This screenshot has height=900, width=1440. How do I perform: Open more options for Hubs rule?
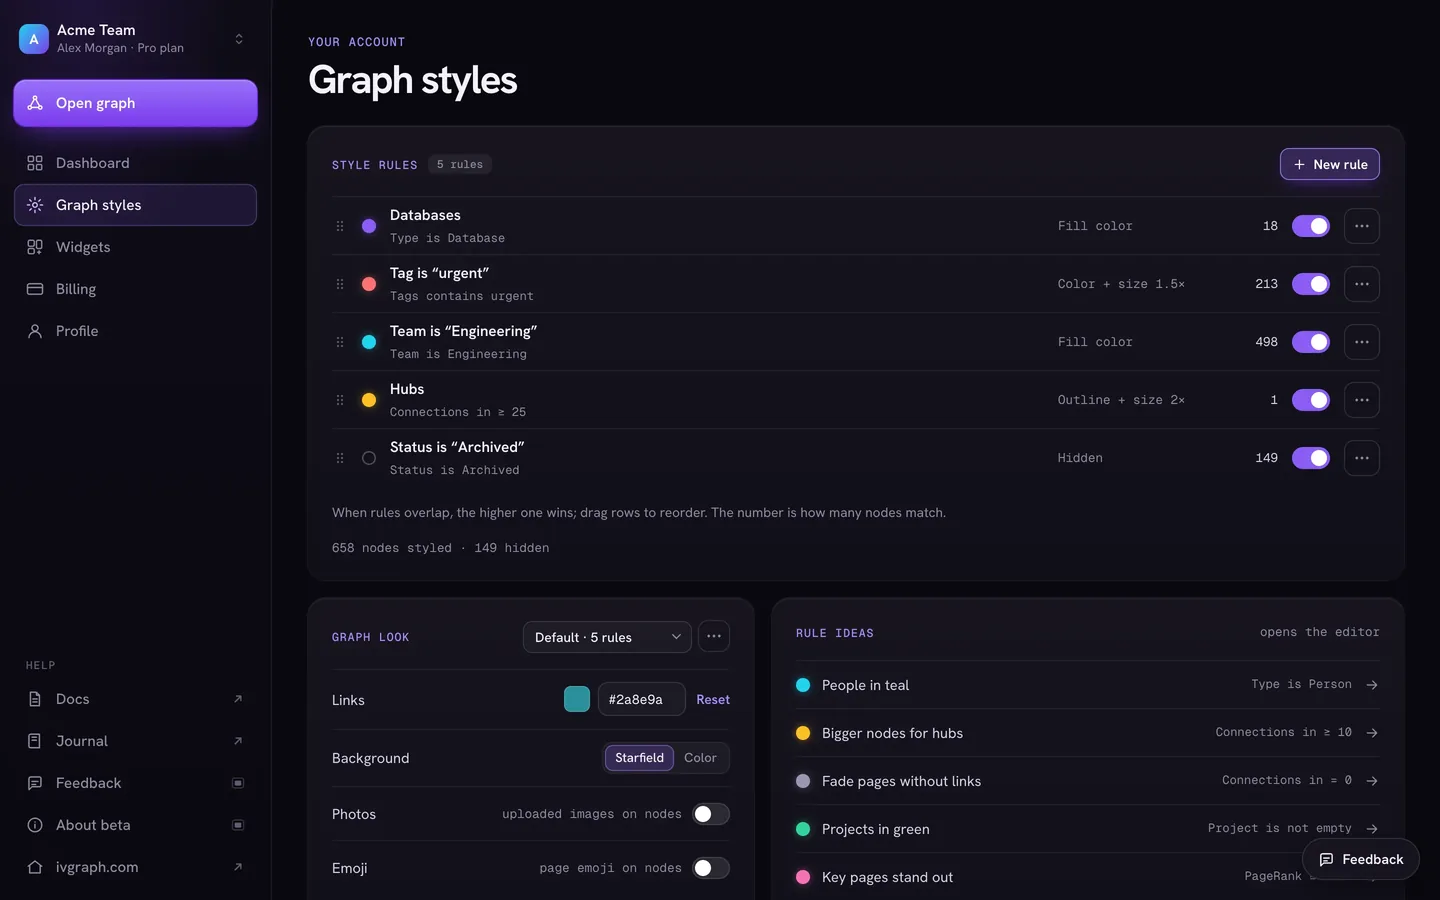pos(1362,400)
